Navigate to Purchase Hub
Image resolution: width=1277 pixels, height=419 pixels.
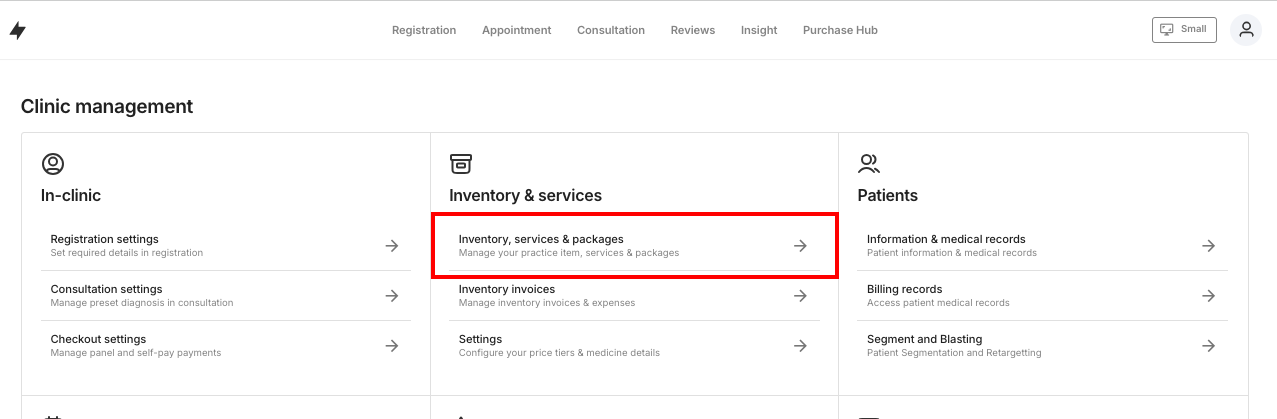click(x=840, y=30)
